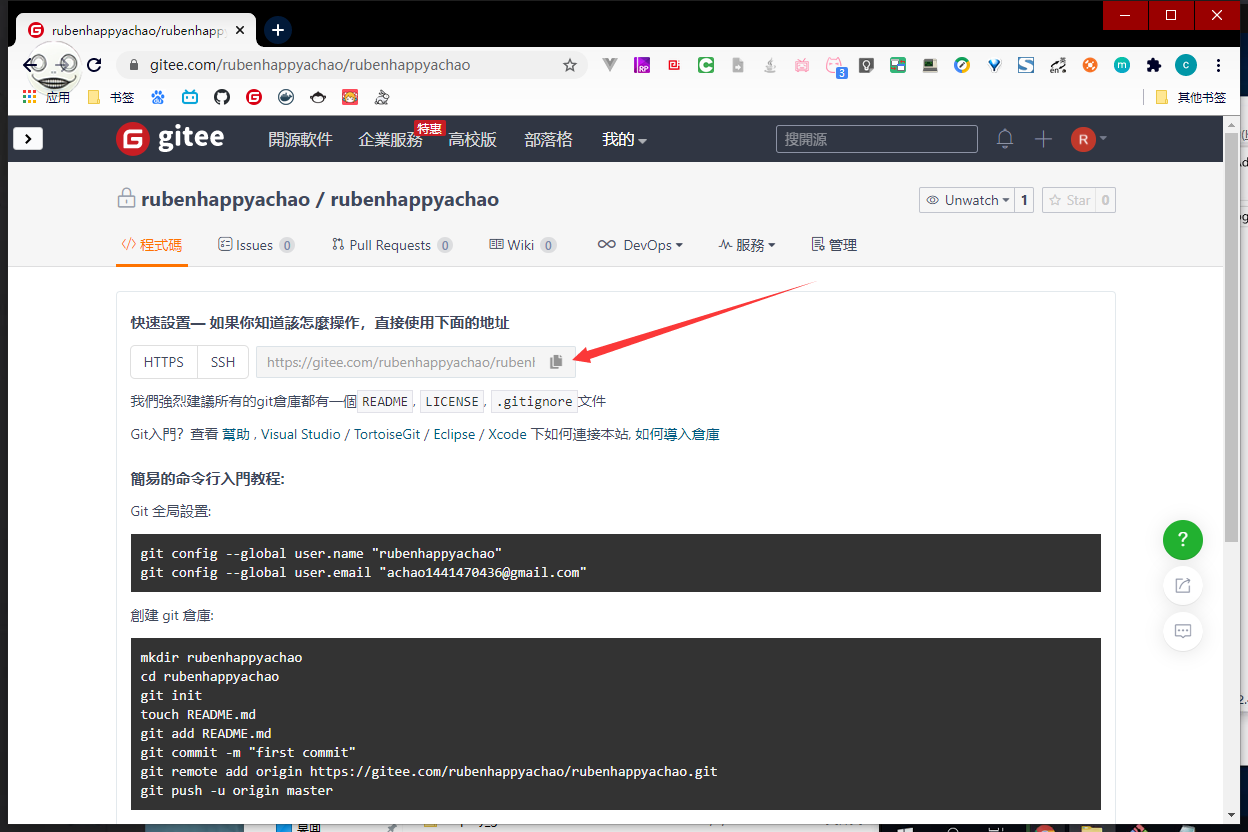Star this repository

(x=1069, y=200)
